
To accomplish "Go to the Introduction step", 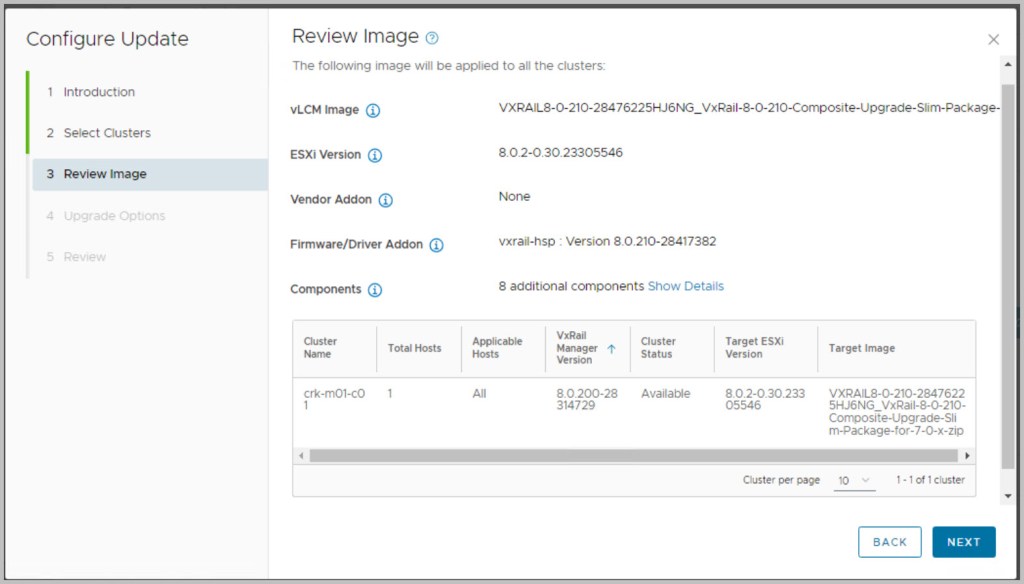I will pyautogui.click(x=98, y=92).
